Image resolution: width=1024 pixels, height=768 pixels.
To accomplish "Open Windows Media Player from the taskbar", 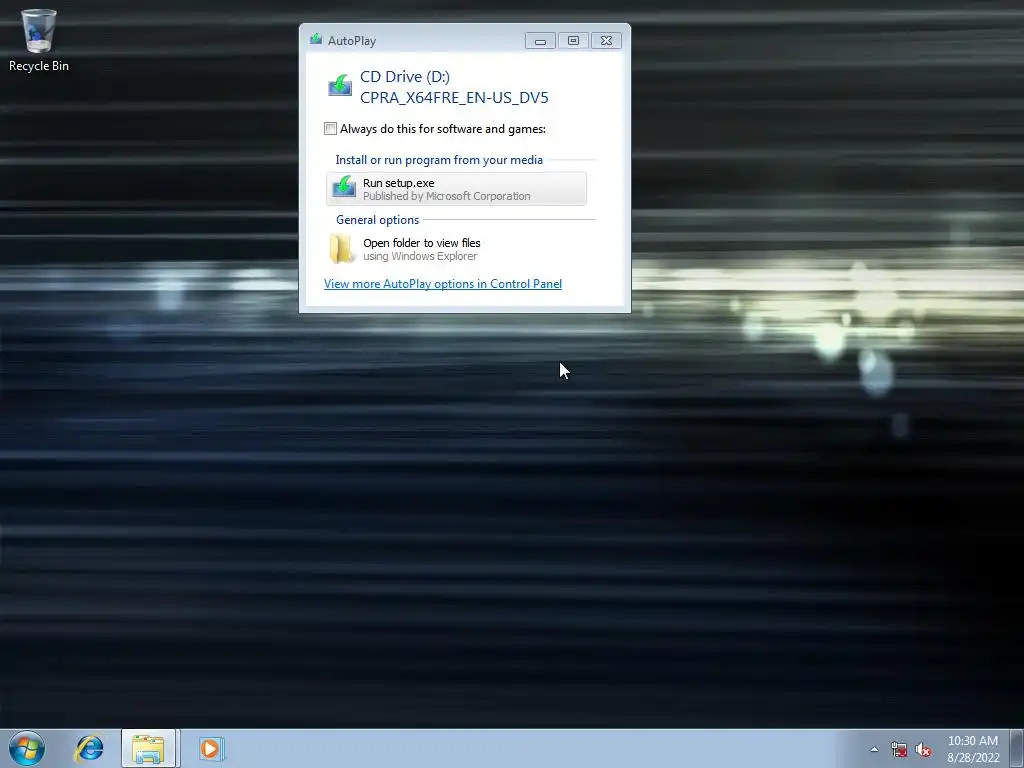I will tap(210, 748).
